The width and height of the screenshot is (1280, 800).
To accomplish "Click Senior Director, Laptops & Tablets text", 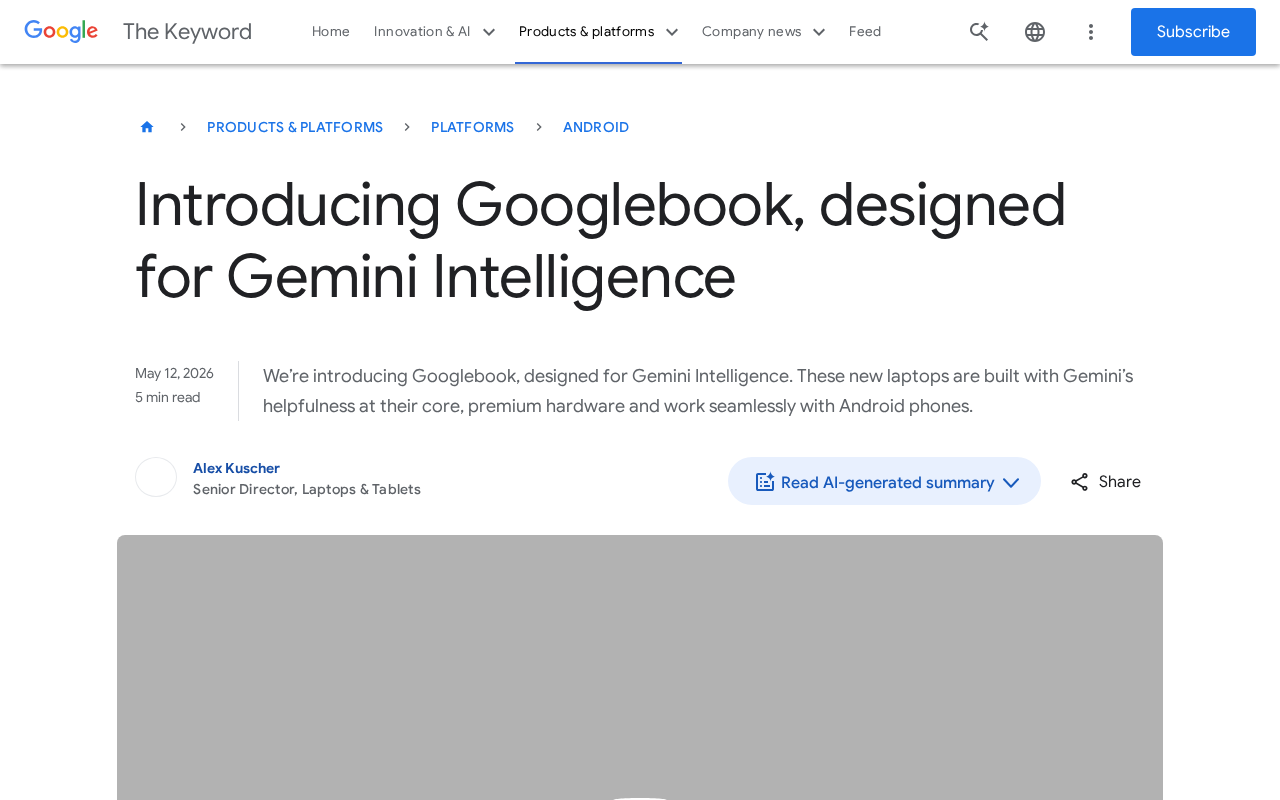I will pos(307,489).
